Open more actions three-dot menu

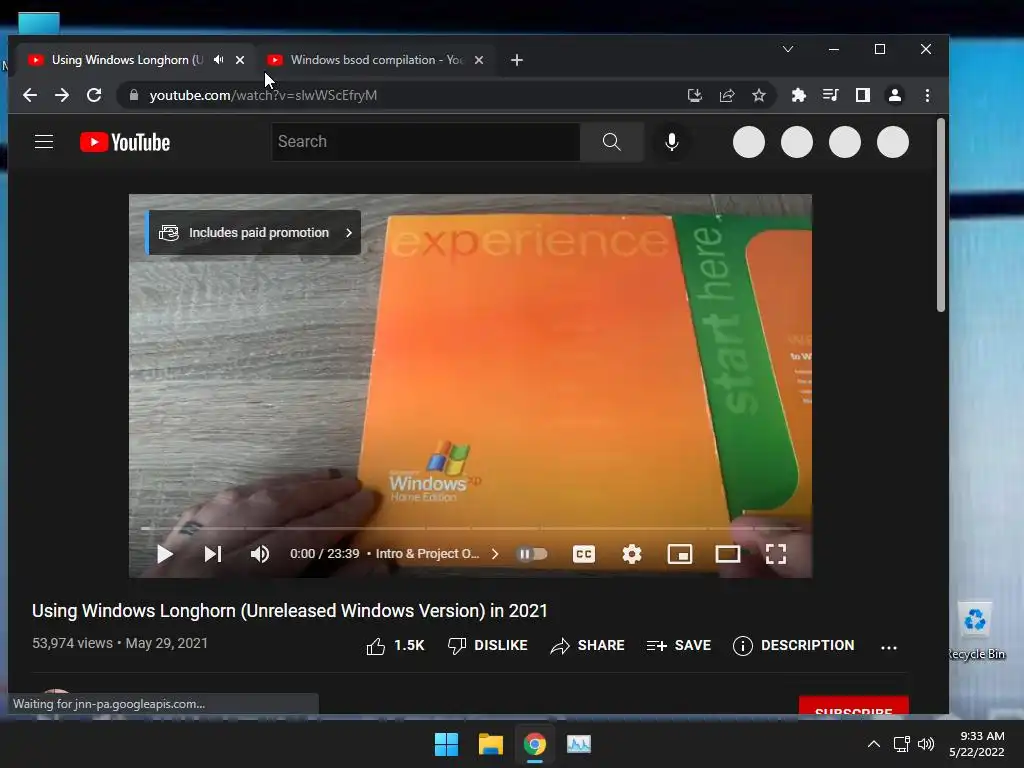(889, 647)
